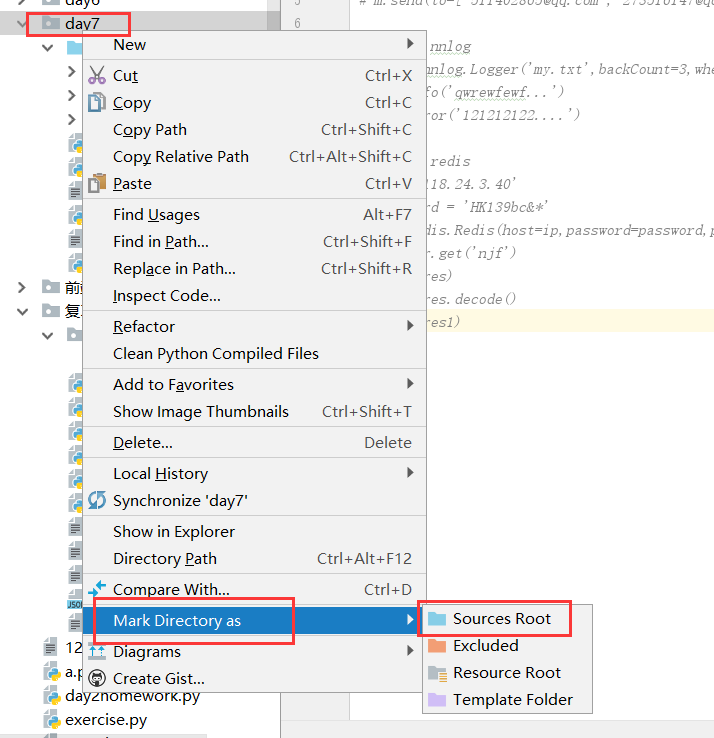Image resolution: width=714 pixels, height=738 pixels.
Task: Choose Delete... menu entry
Action: (254, 442)
